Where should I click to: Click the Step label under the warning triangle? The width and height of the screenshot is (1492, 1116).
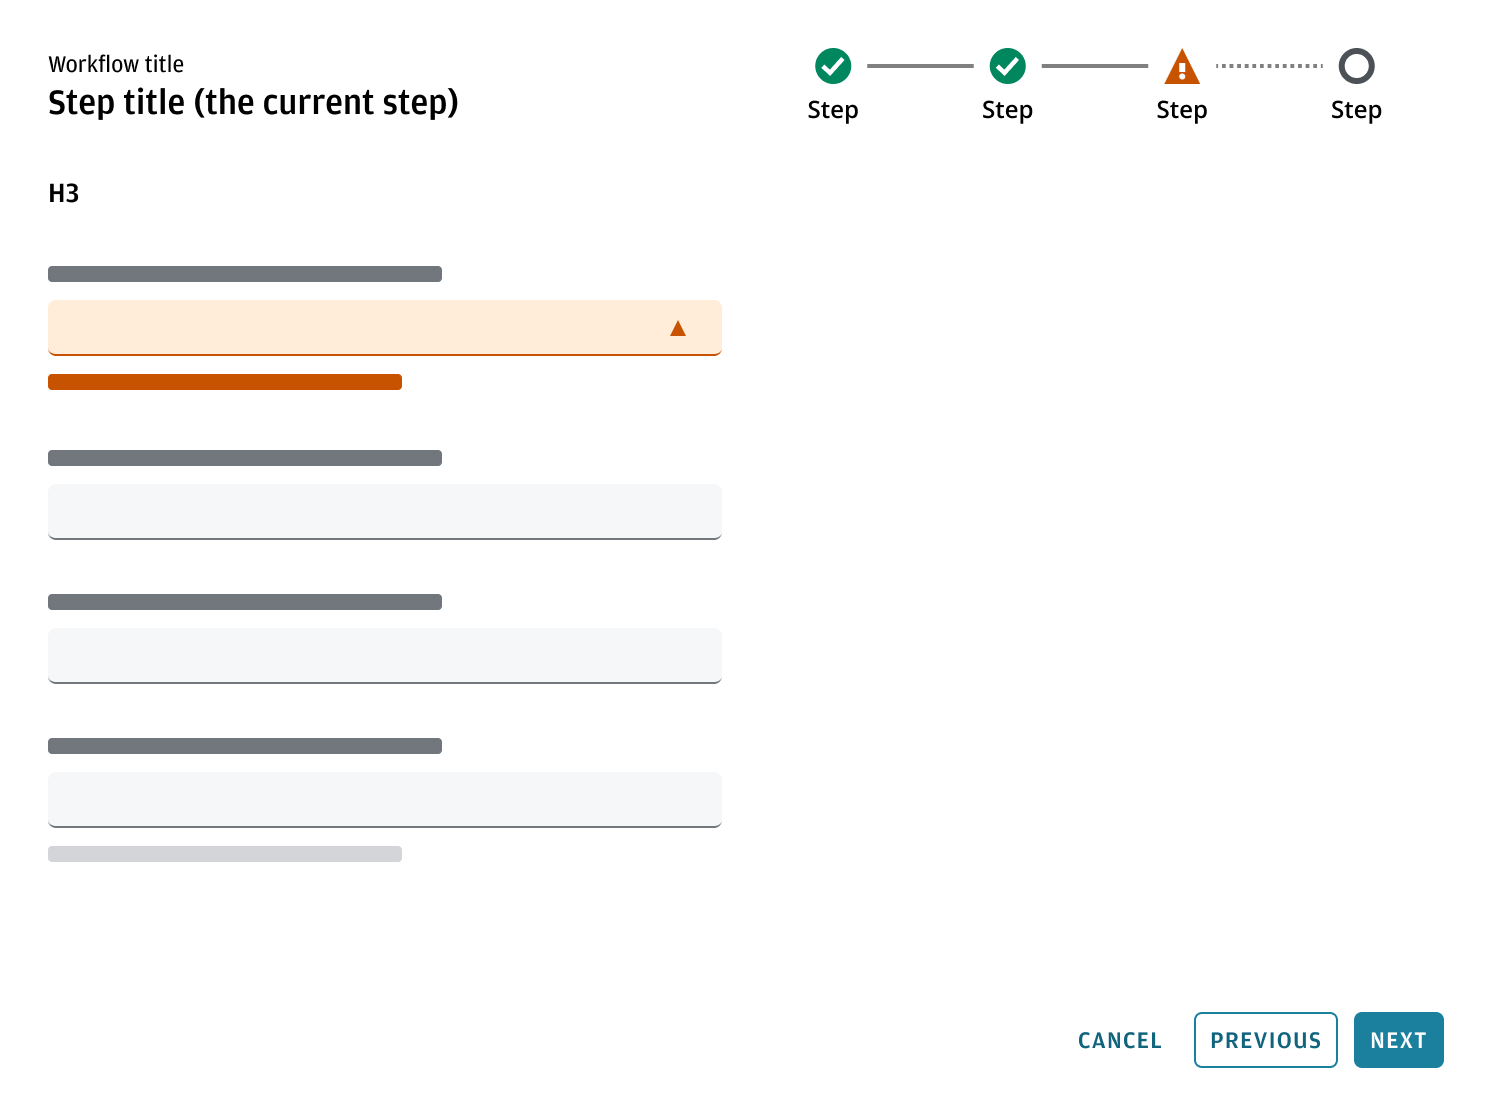click(x=1182, y=110)
